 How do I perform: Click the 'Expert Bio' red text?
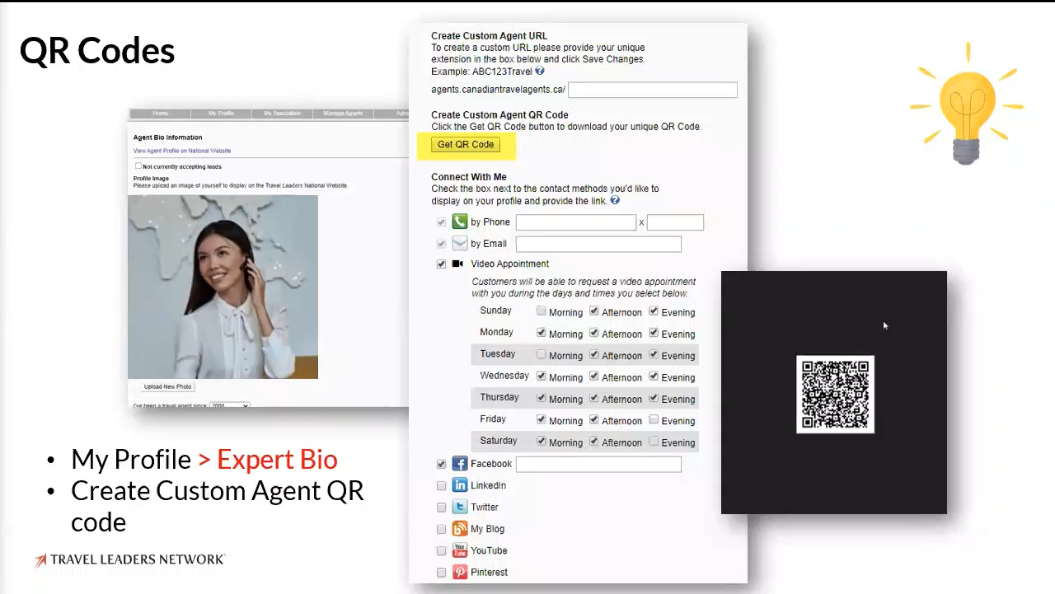(277, 459)
